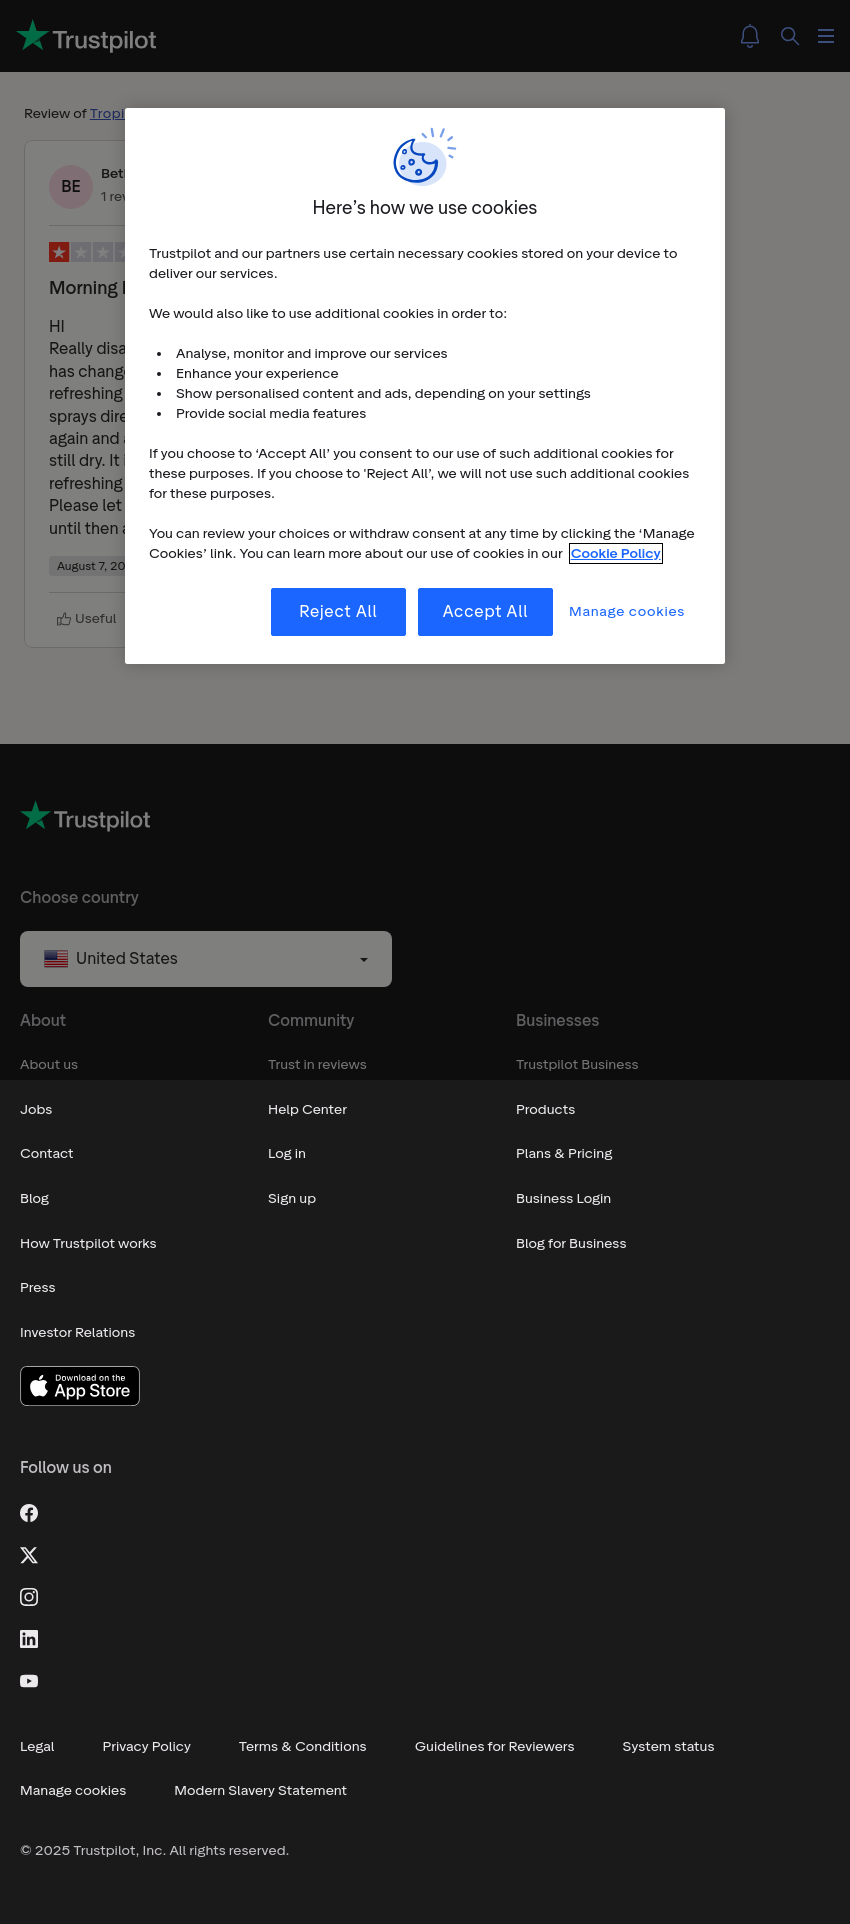Click the reviewed company link after 'Review of'

click(107, 114)
